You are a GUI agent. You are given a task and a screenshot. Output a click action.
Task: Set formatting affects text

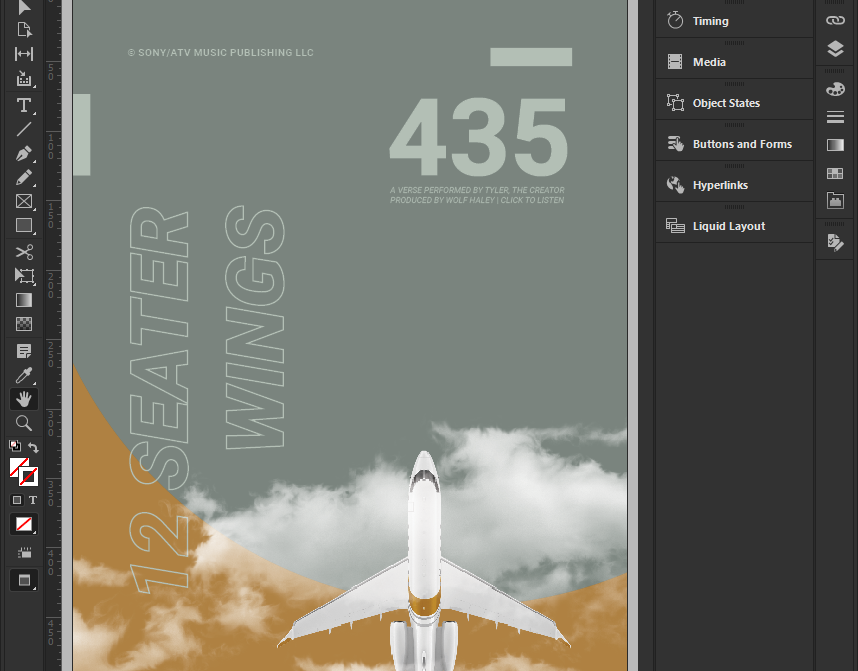[x=33, y=500]
